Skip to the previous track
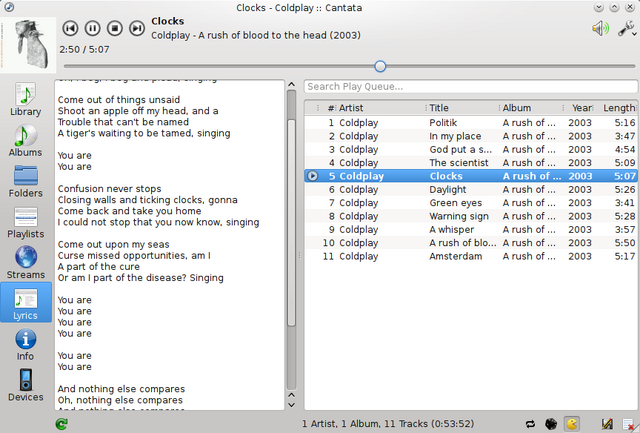 (x=70, y=28)
